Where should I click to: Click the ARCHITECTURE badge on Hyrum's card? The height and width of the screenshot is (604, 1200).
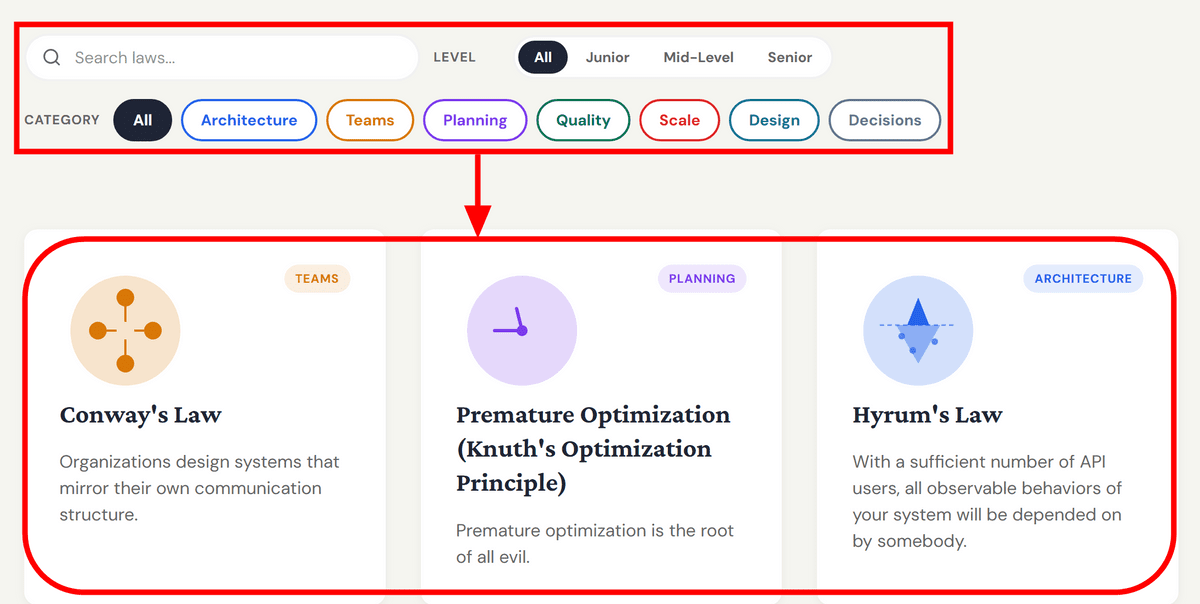(x=1083, y=279)
